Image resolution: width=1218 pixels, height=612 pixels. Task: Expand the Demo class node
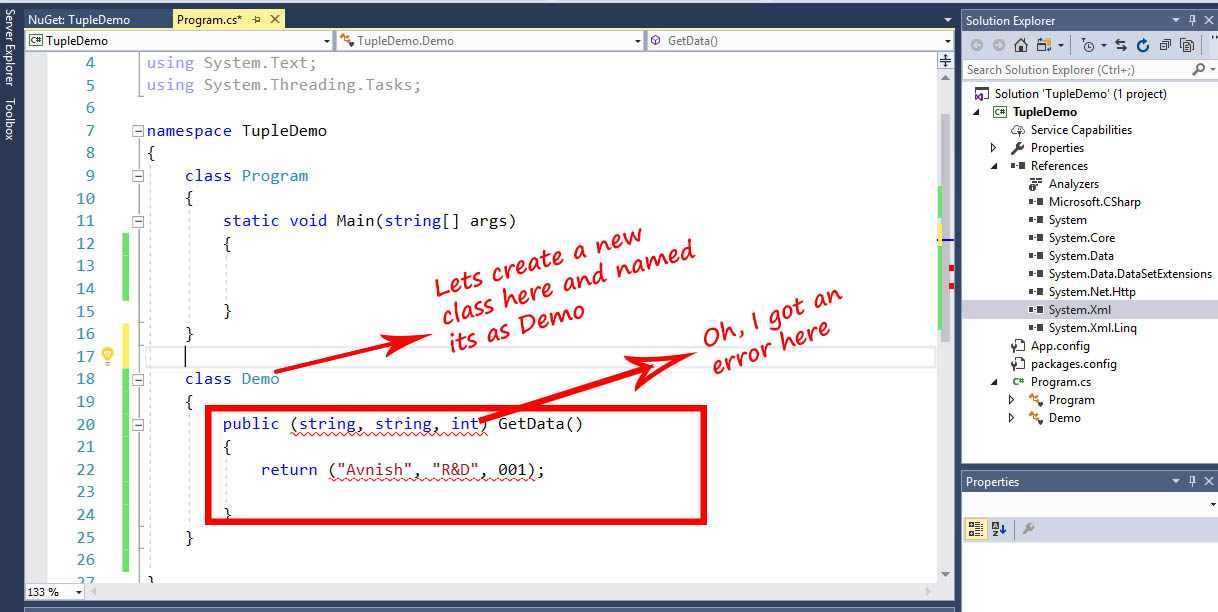click(1011, 418)
